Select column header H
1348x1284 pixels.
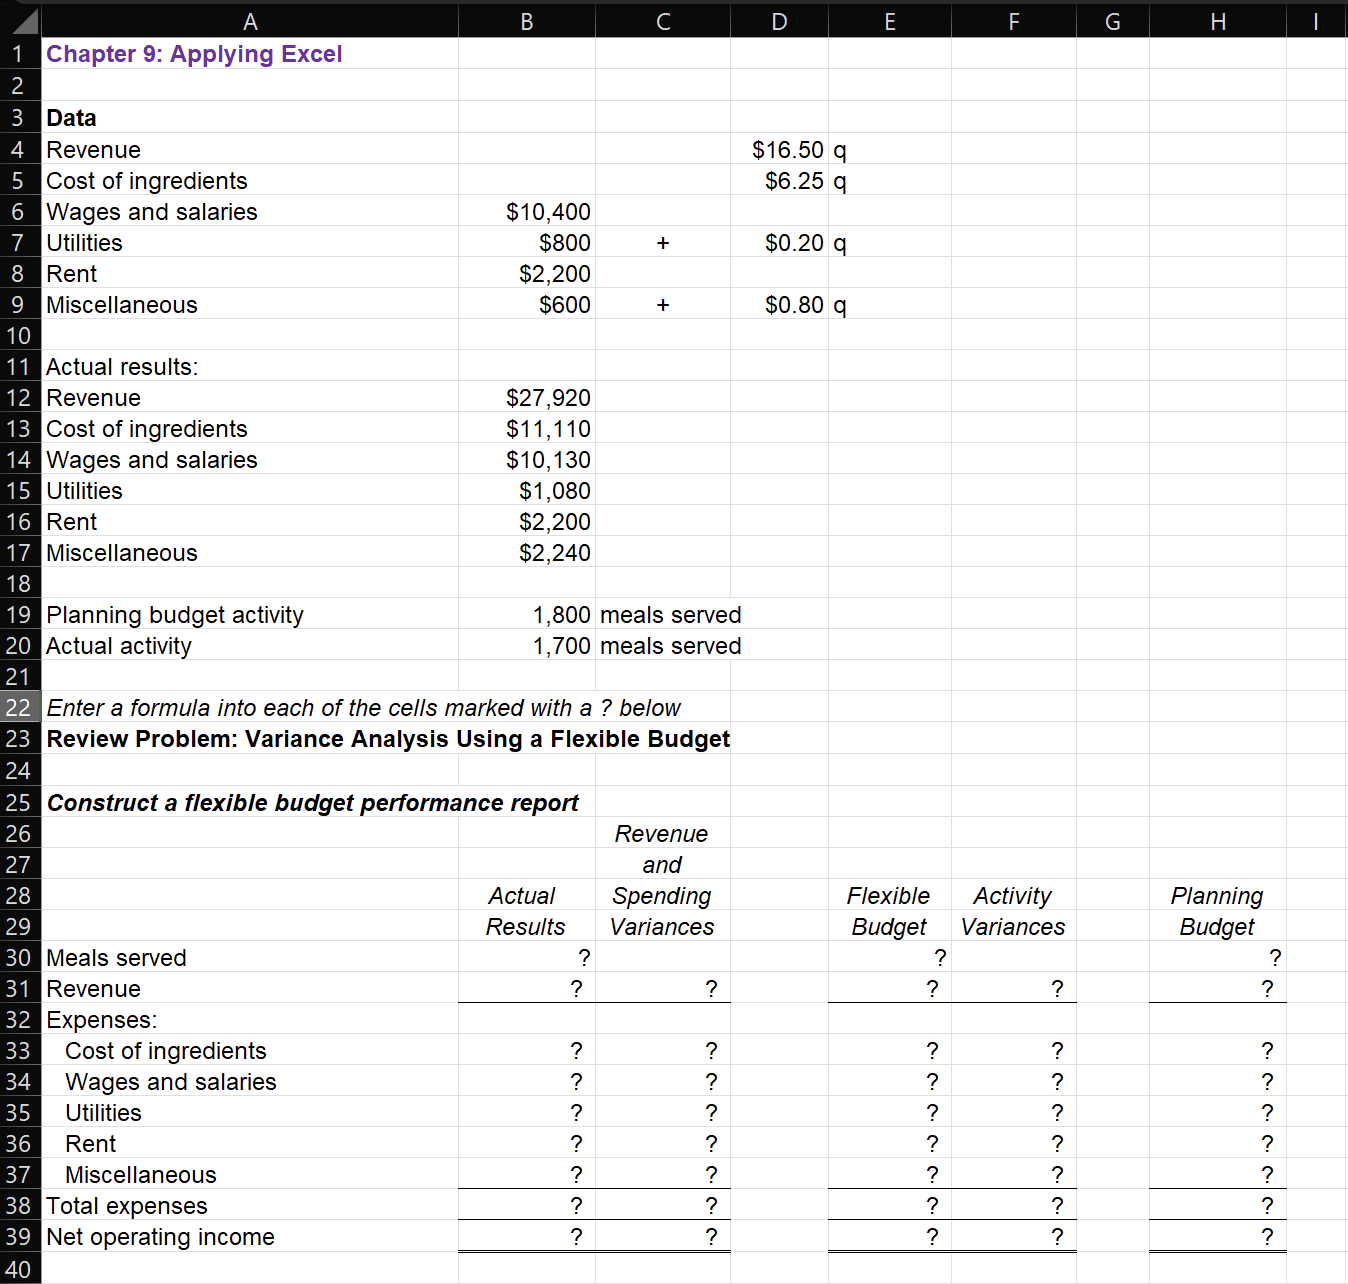1216,20
